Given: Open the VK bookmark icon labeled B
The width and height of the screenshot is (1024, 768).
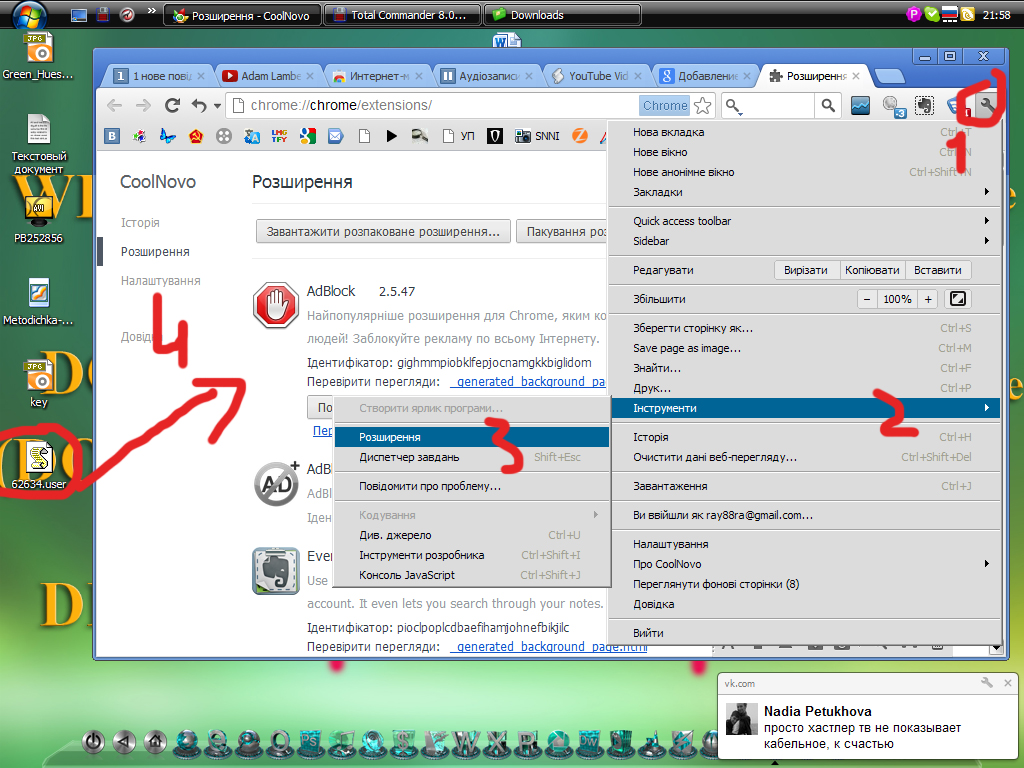Looking at the screenshot, I should click(x=112, y=136).
